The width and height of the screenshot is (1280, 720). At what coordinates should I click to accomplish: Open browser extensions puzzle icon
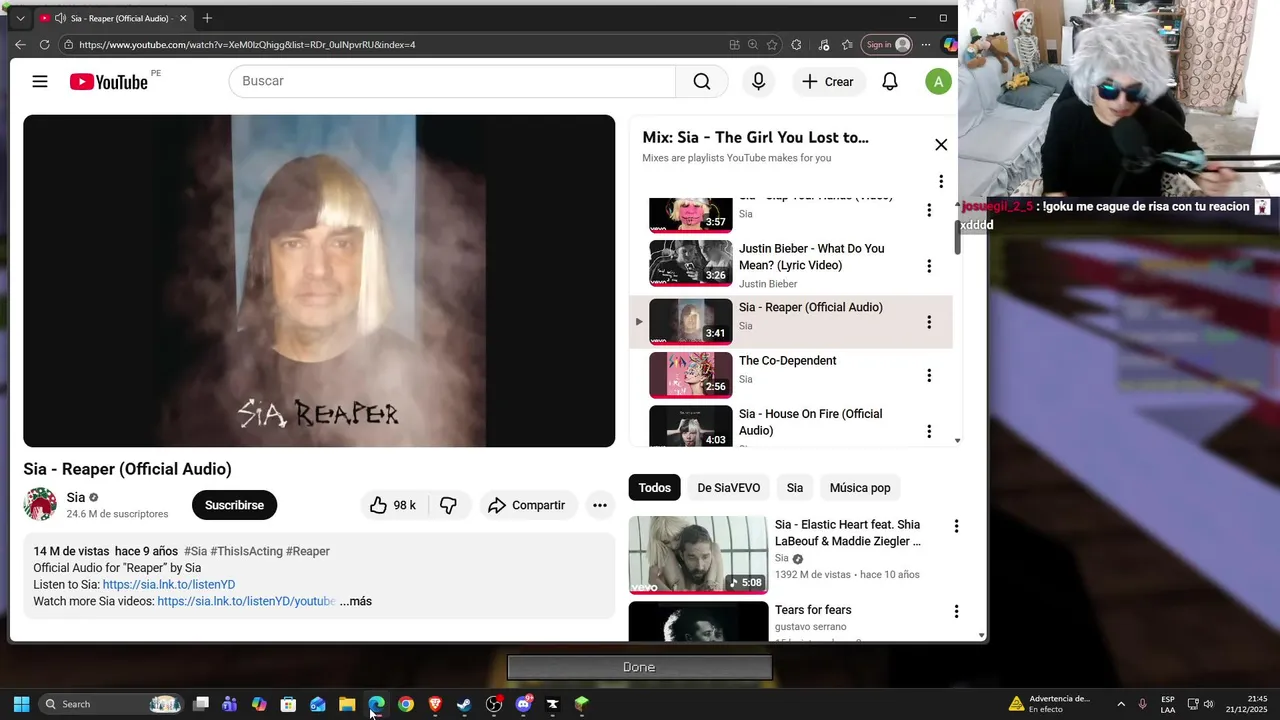pos(796,45)
